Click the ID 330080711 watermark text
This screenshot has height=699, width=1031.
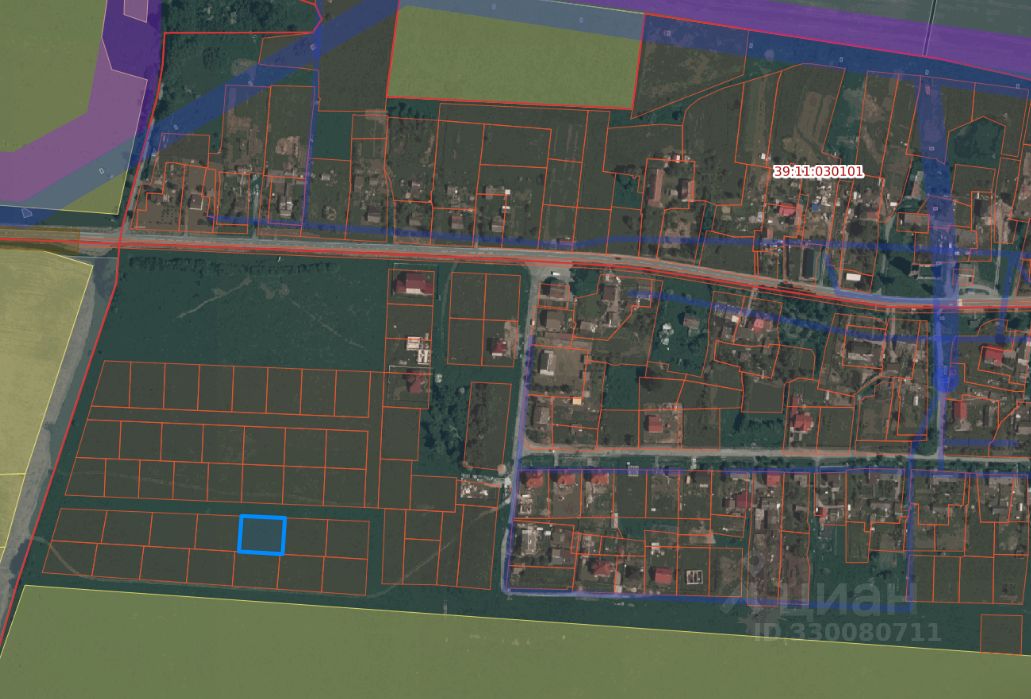pyautogui.click(x=847, y=632)
